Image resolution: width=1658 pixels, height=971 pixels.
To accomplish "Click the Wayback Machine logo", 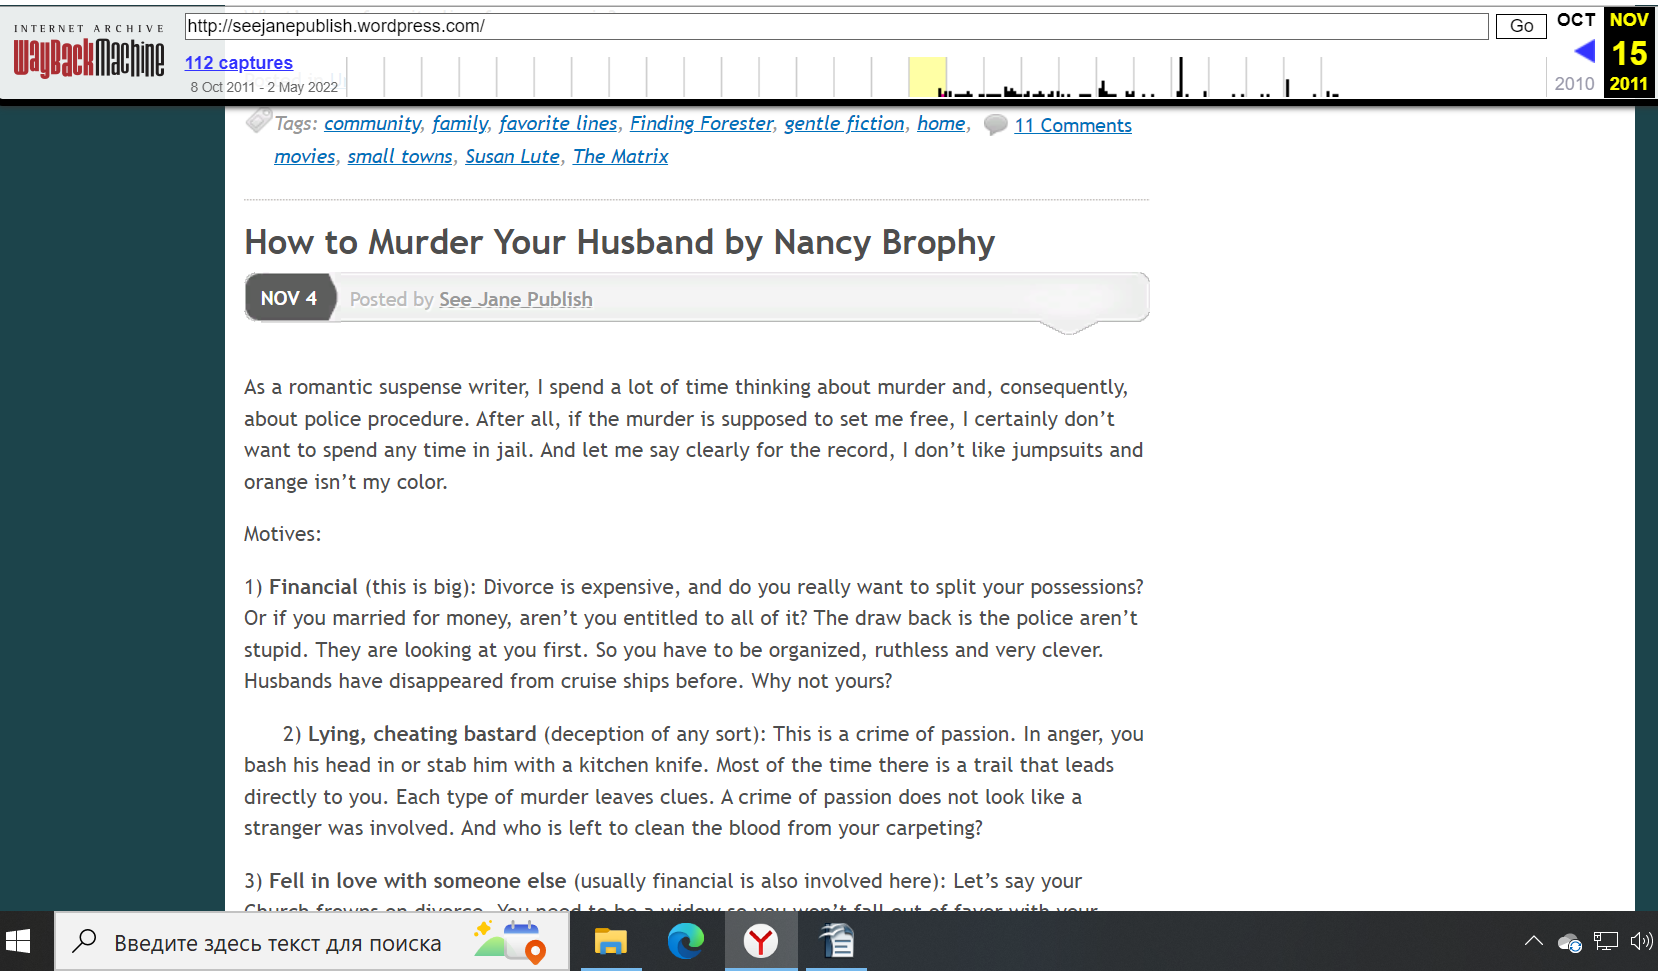I will point(89,57).
